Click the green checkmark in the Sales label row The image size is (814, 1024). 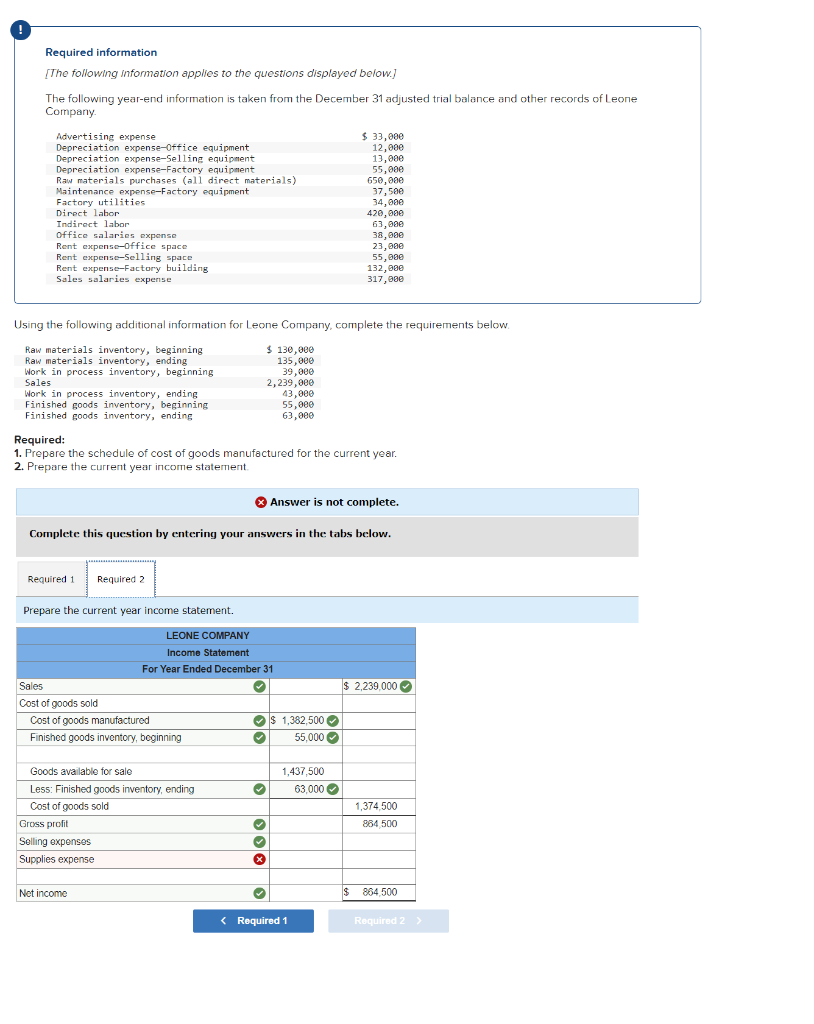pos(259,686)
